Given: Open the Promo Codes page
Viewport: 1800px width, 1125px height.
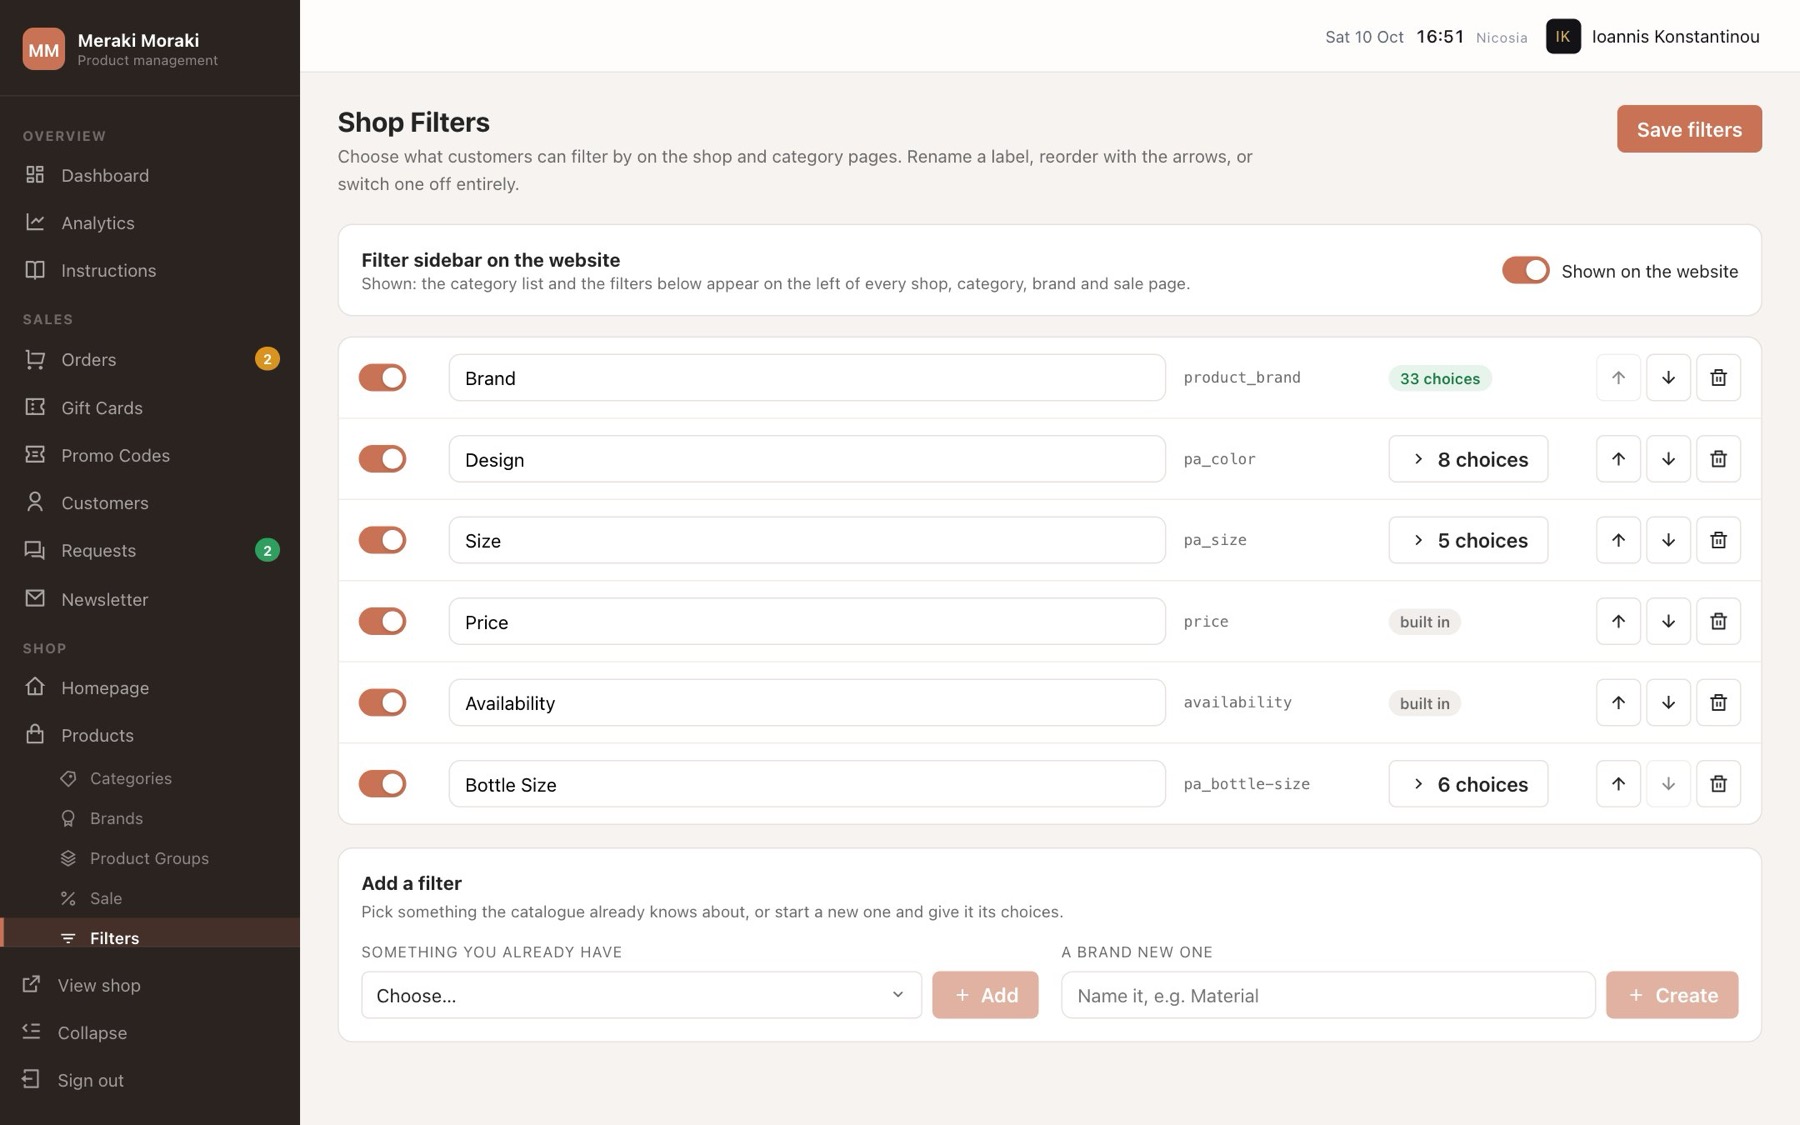Looking at the screenshot, I should 150,455.
